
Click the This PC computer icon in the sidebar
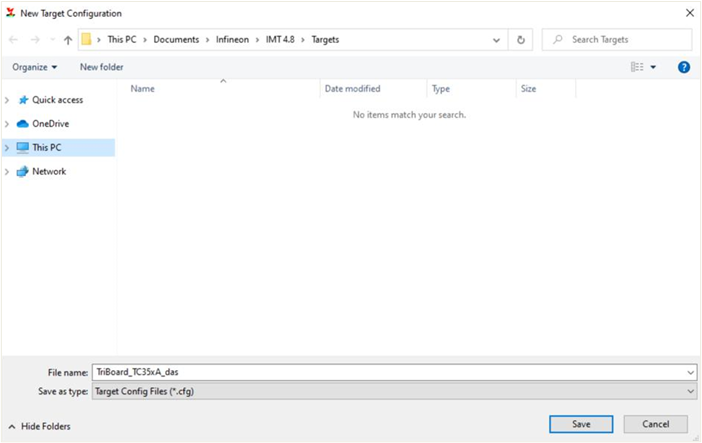(x=23, y=147)
